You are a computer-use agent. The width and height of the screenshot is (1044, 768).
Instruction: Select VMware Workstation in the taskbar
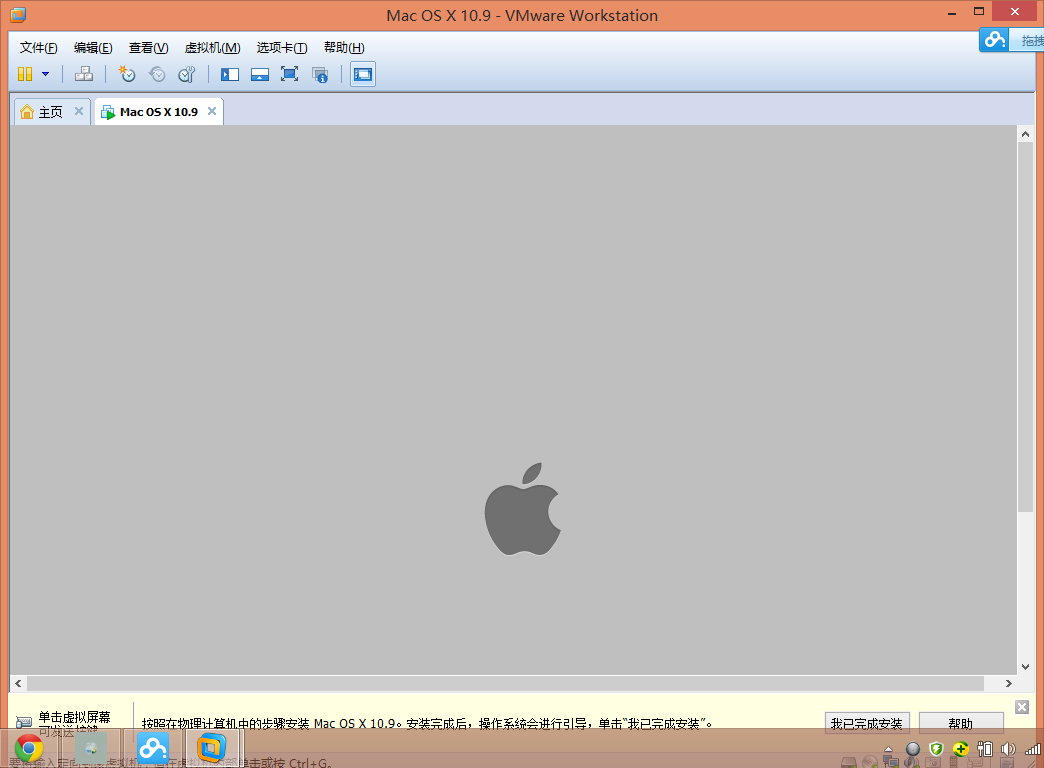point(211,748)
